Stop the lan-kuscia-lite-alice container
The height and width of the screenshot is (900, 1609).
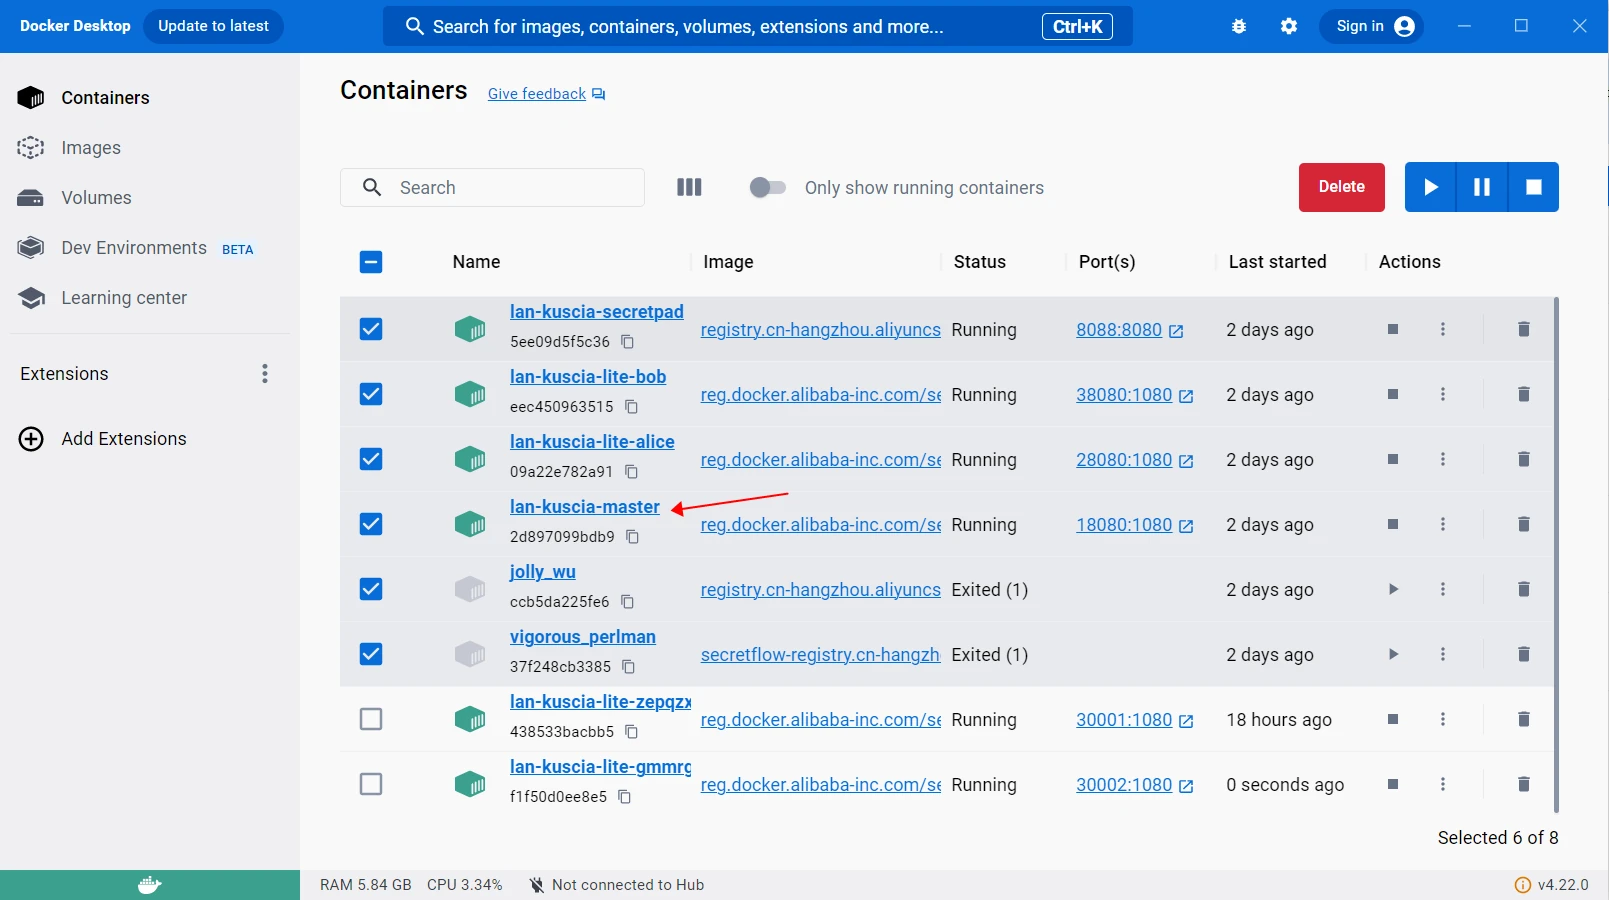[1393, 459]
